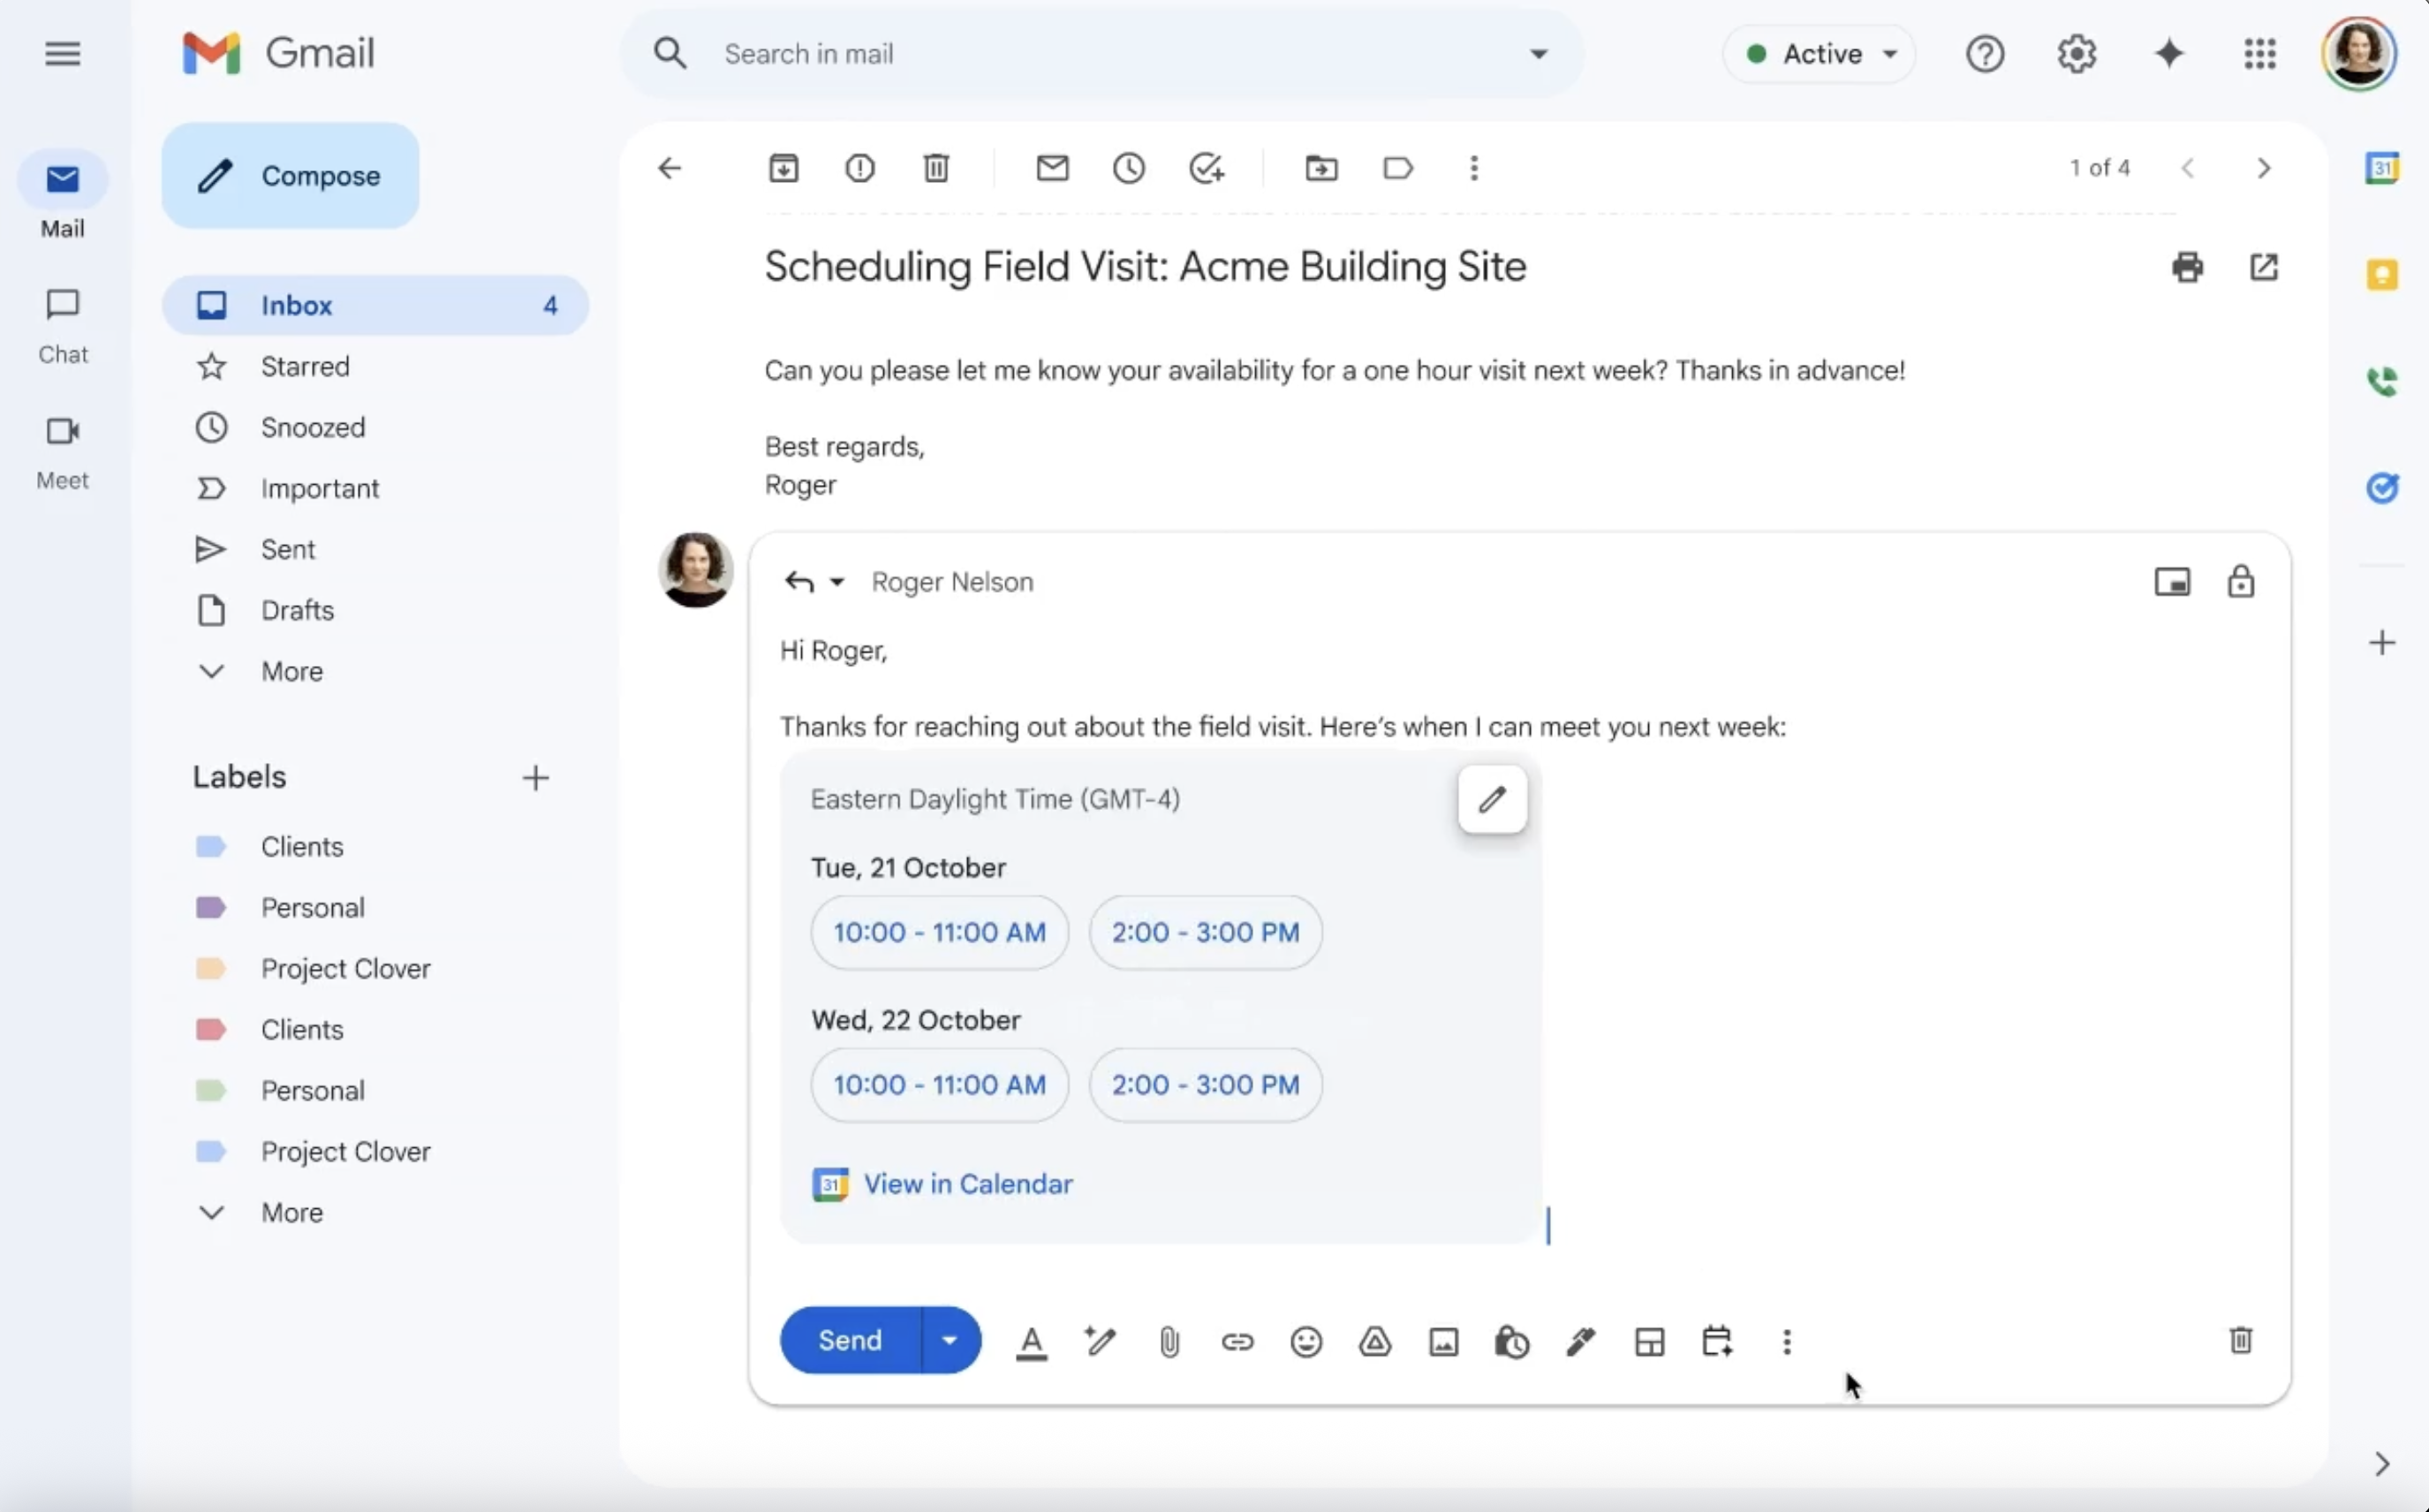Report this email as spam
Viewport: 2429px width, 1512px height.
pyautogui.click(x=859, y=168)
